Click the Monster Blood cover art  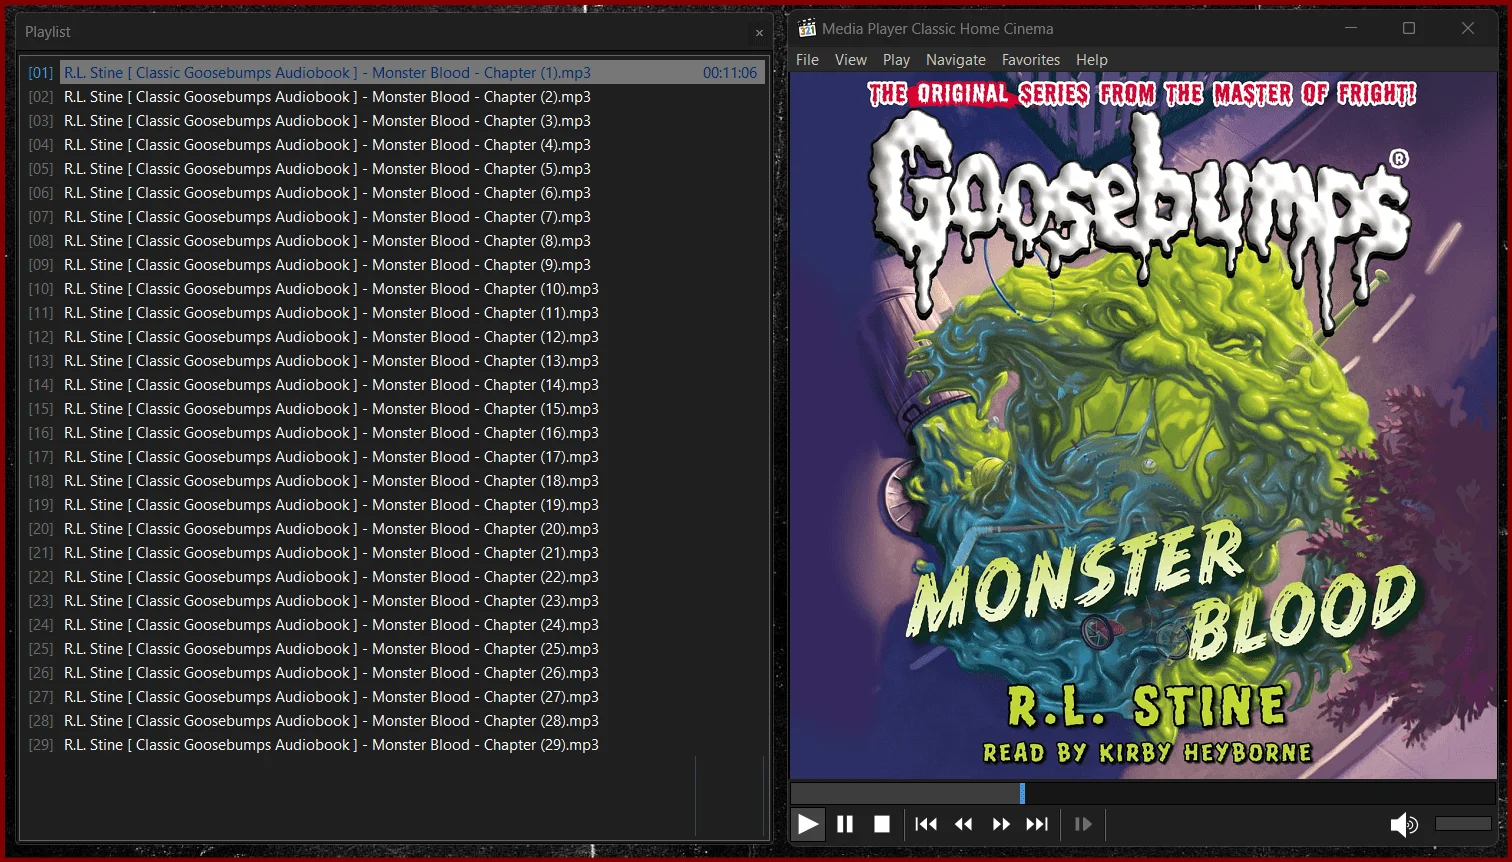point(1143,427)
